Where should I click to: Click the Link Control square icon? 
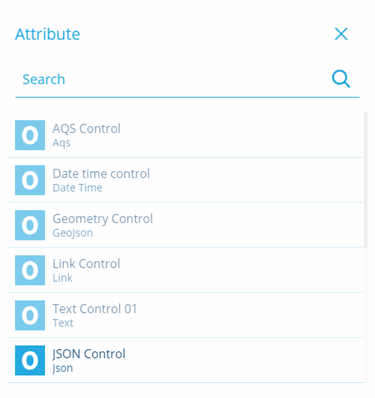pos(30,270)
